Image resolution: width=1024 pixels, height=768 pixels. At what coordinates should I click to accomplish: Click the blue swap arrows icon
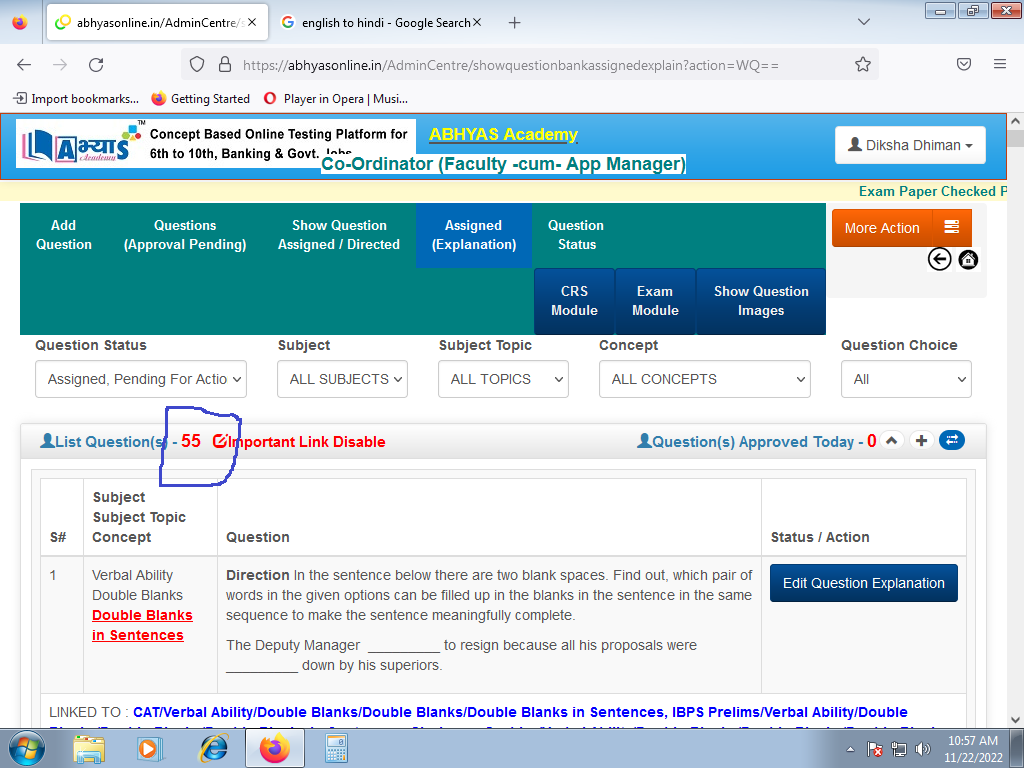952,441
